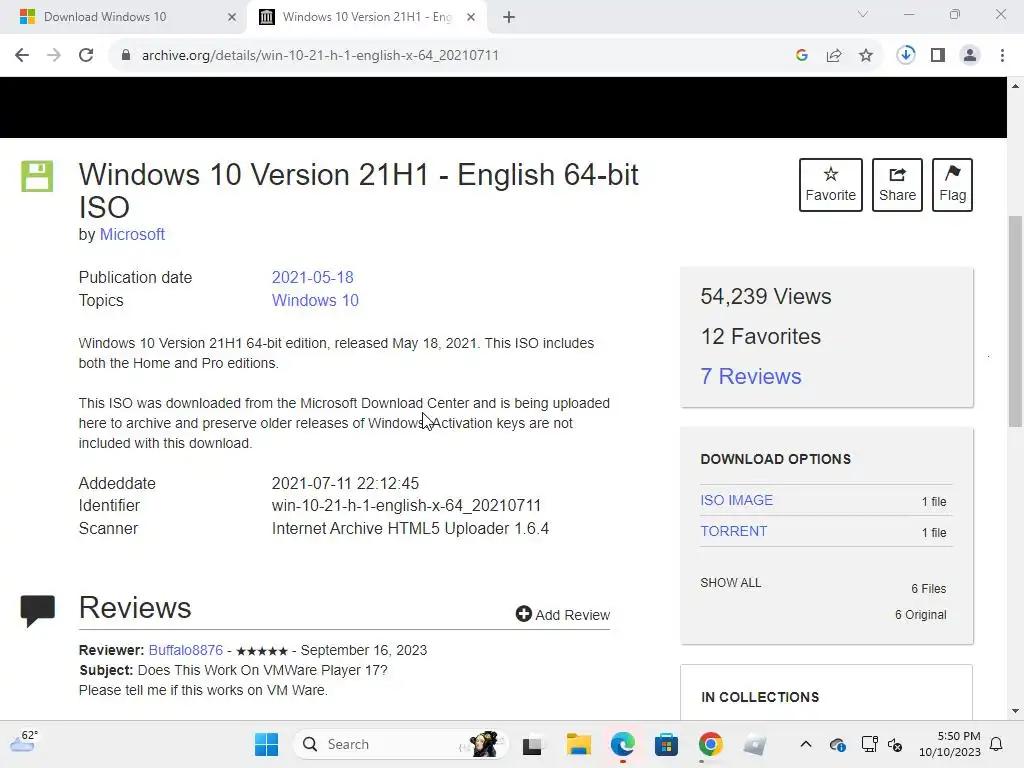The width and height of the screenshot is (1024, 768).
Task: Bookmark this tab with star icon
Action: (x=866, y=56)
